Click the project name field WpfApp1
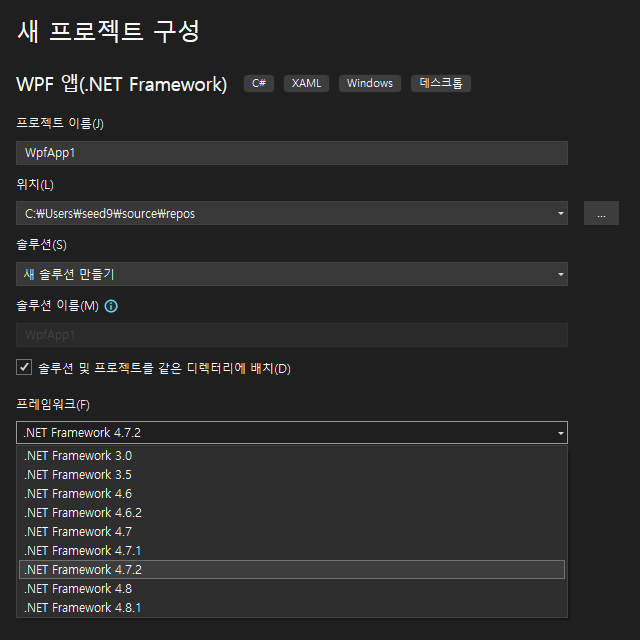Viewport: 640px width, 640px height. click(292, 153)
